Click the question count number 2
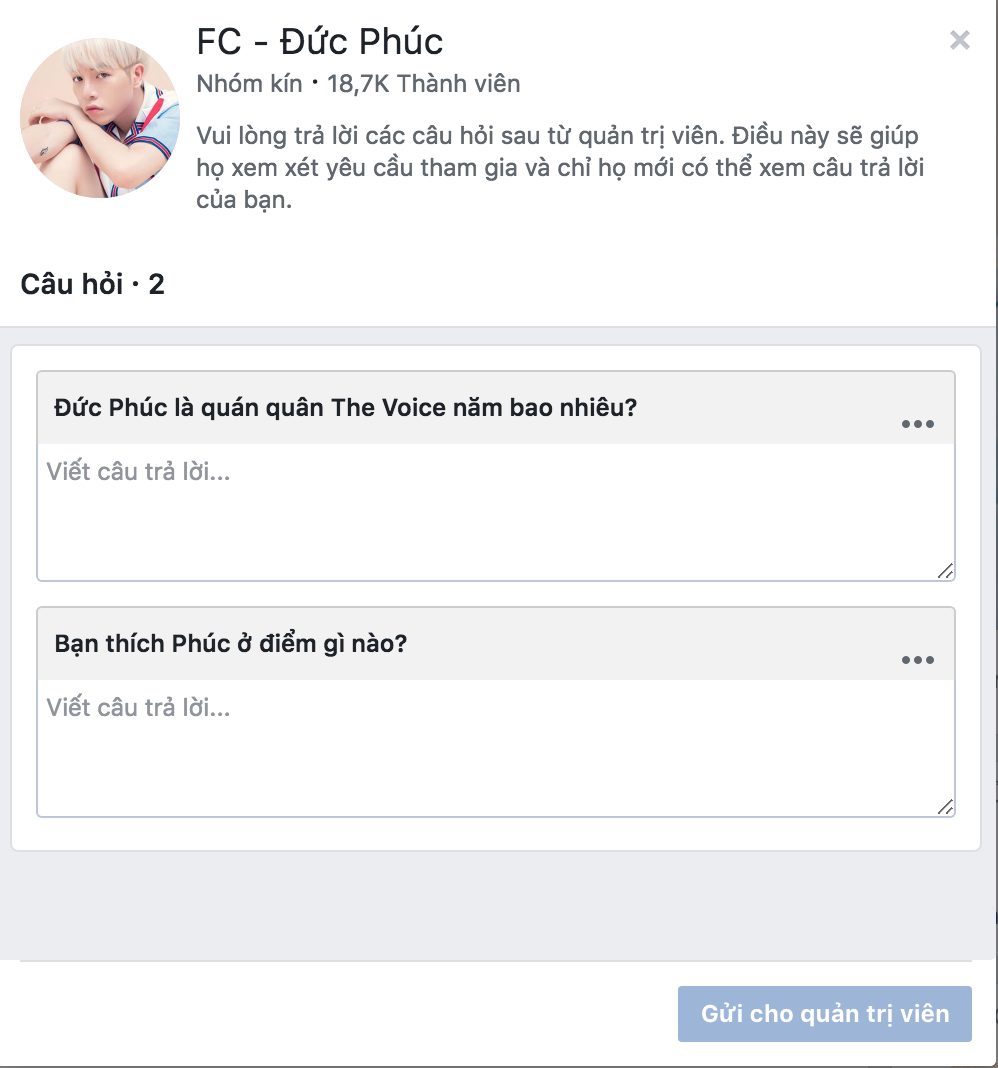The image size is (998, 1068). point(157,285)
